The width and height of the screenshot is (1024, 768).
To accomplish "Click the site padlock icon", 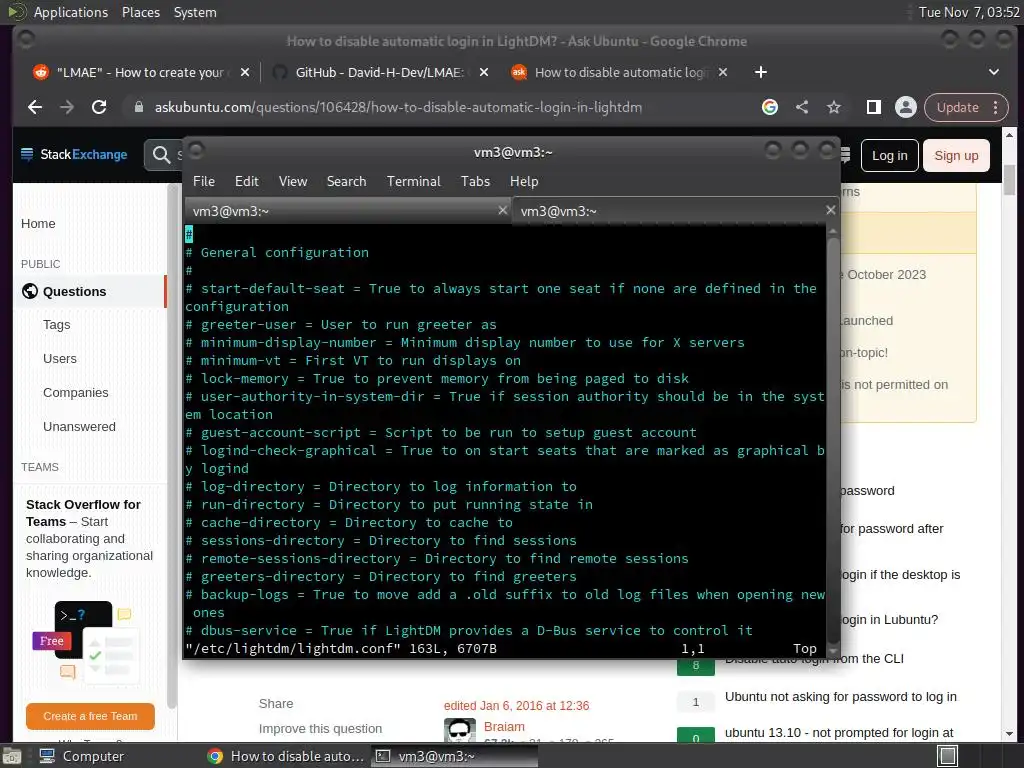I will pos(138,107).
